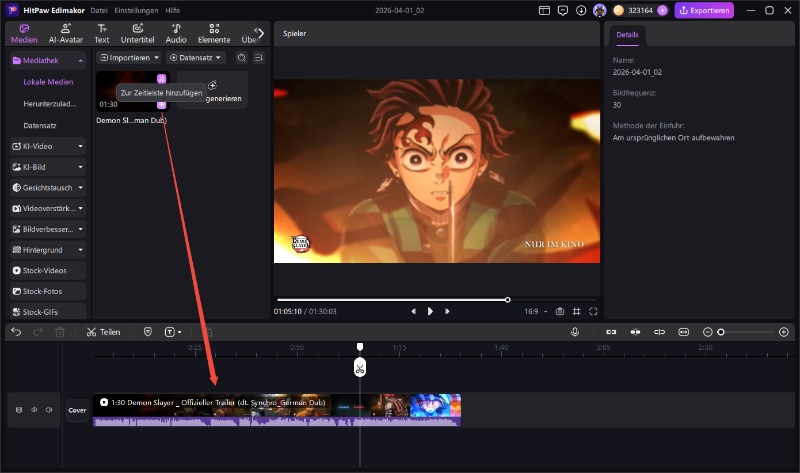The height and width of the screenshot is (473, 800).
Task: Open the Medien tab
Action: pos(24,34)
